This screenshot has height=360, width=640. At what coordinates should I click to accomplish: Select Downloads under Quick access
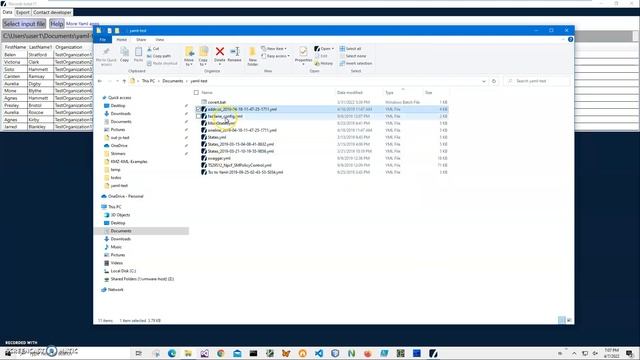(120, 113)
